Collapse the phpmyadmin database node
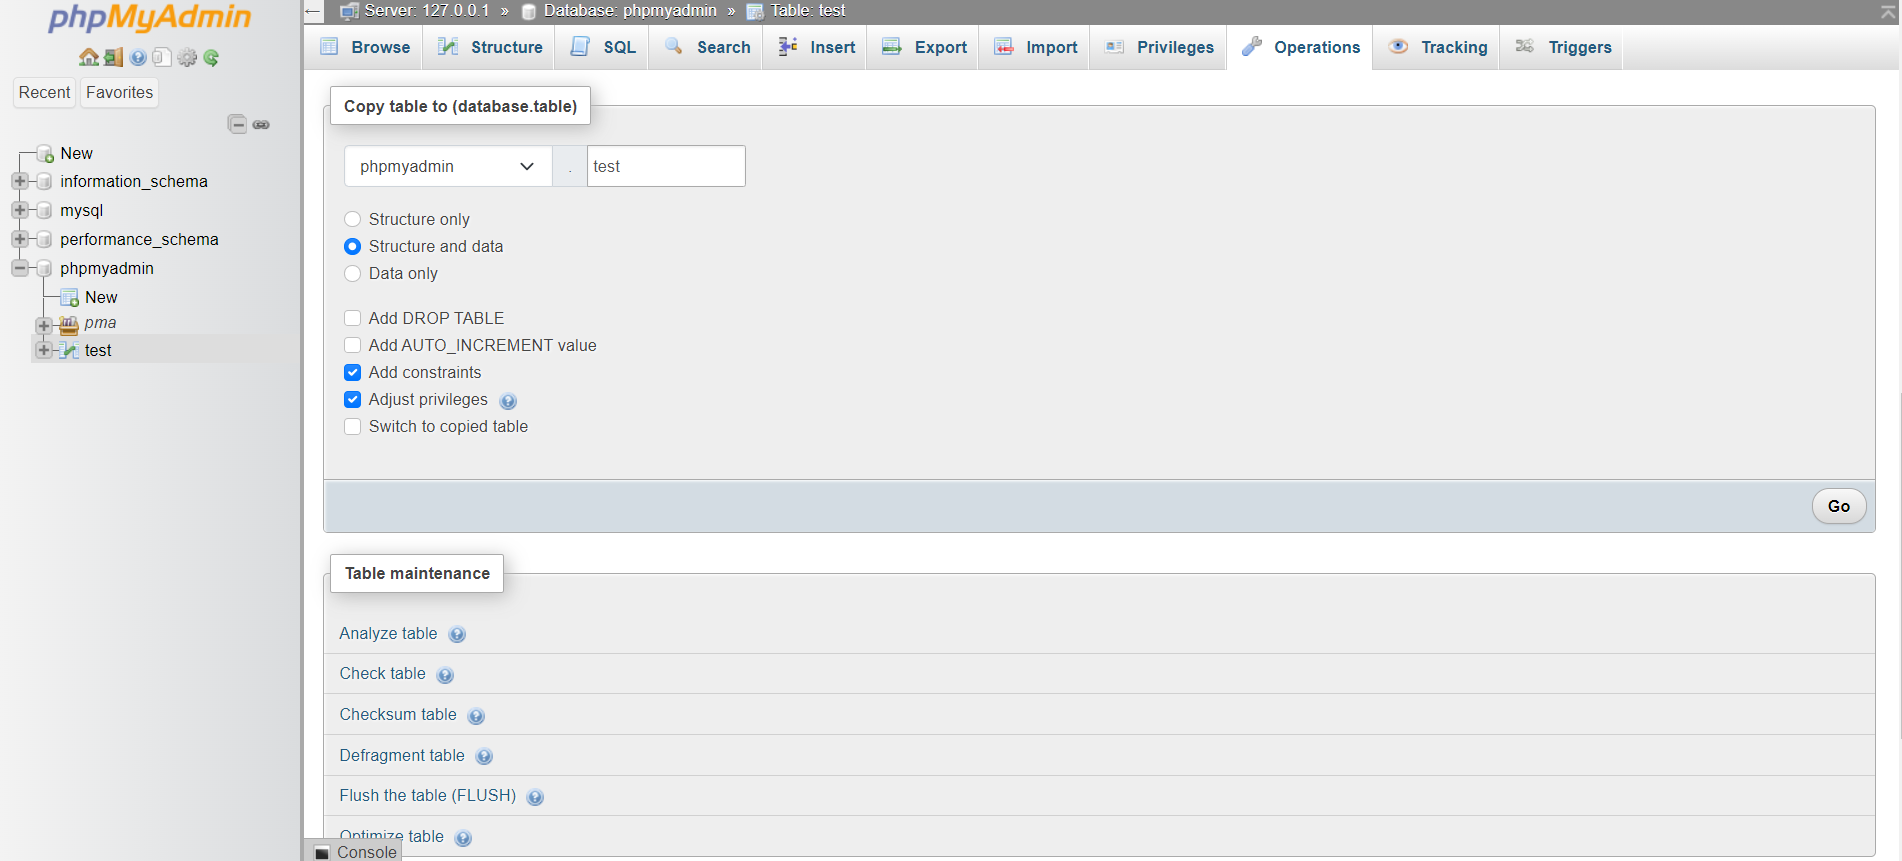Screen dimensions: 1902x861 19,268
